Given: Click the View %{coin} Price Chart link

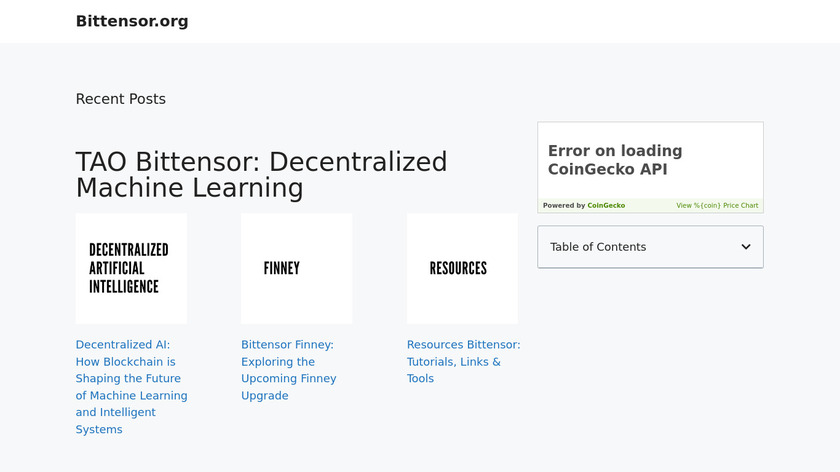Looking at the screenshot, I should pyautogui.click(x=717, y=206).
